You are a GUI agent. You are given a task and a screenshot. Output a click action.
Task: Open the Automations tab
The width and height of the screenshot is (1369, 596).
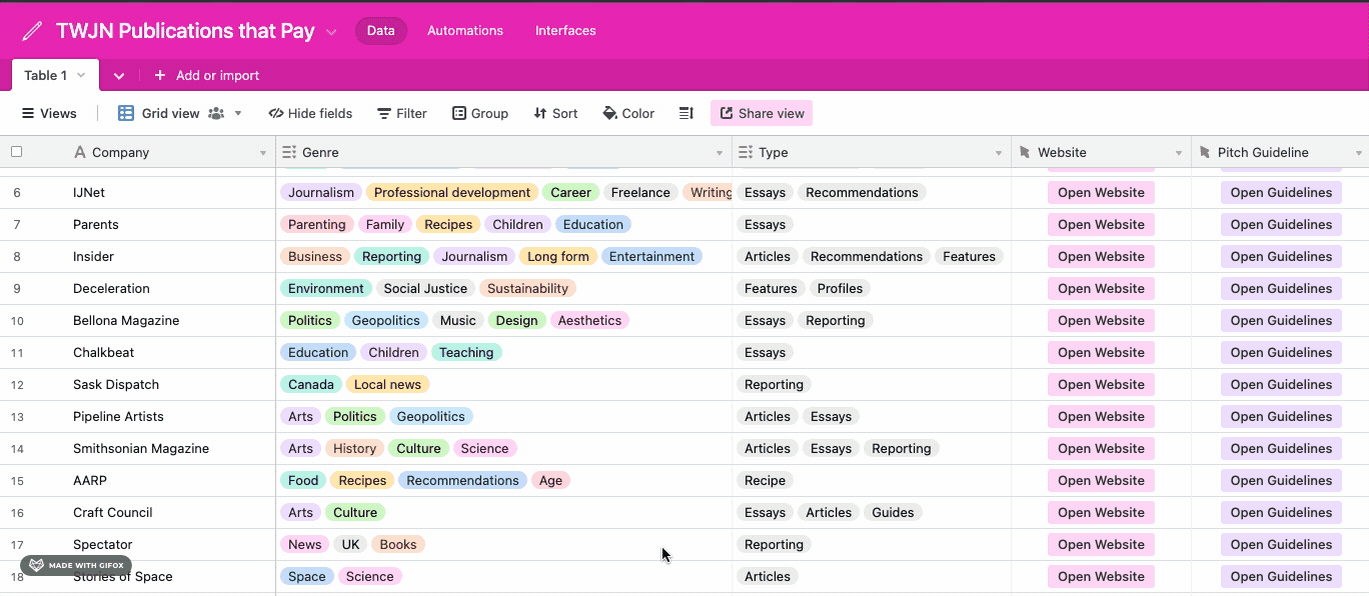(x=465, y=31)
